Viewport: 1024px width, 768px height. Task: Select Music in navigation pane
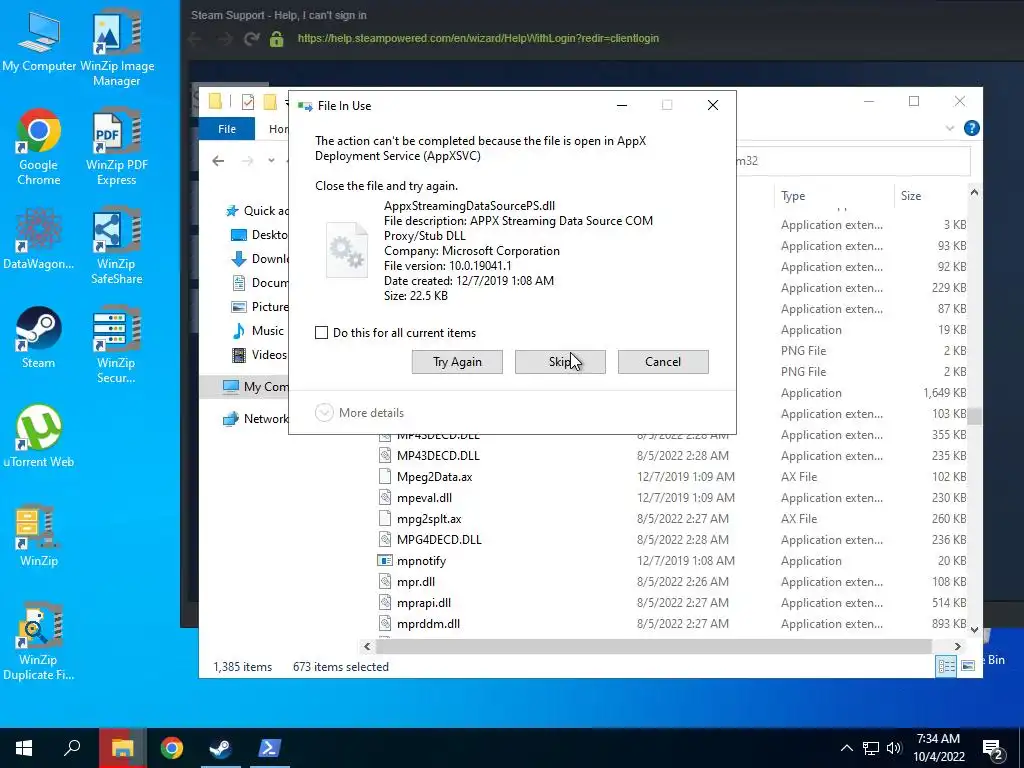(258, 330)
